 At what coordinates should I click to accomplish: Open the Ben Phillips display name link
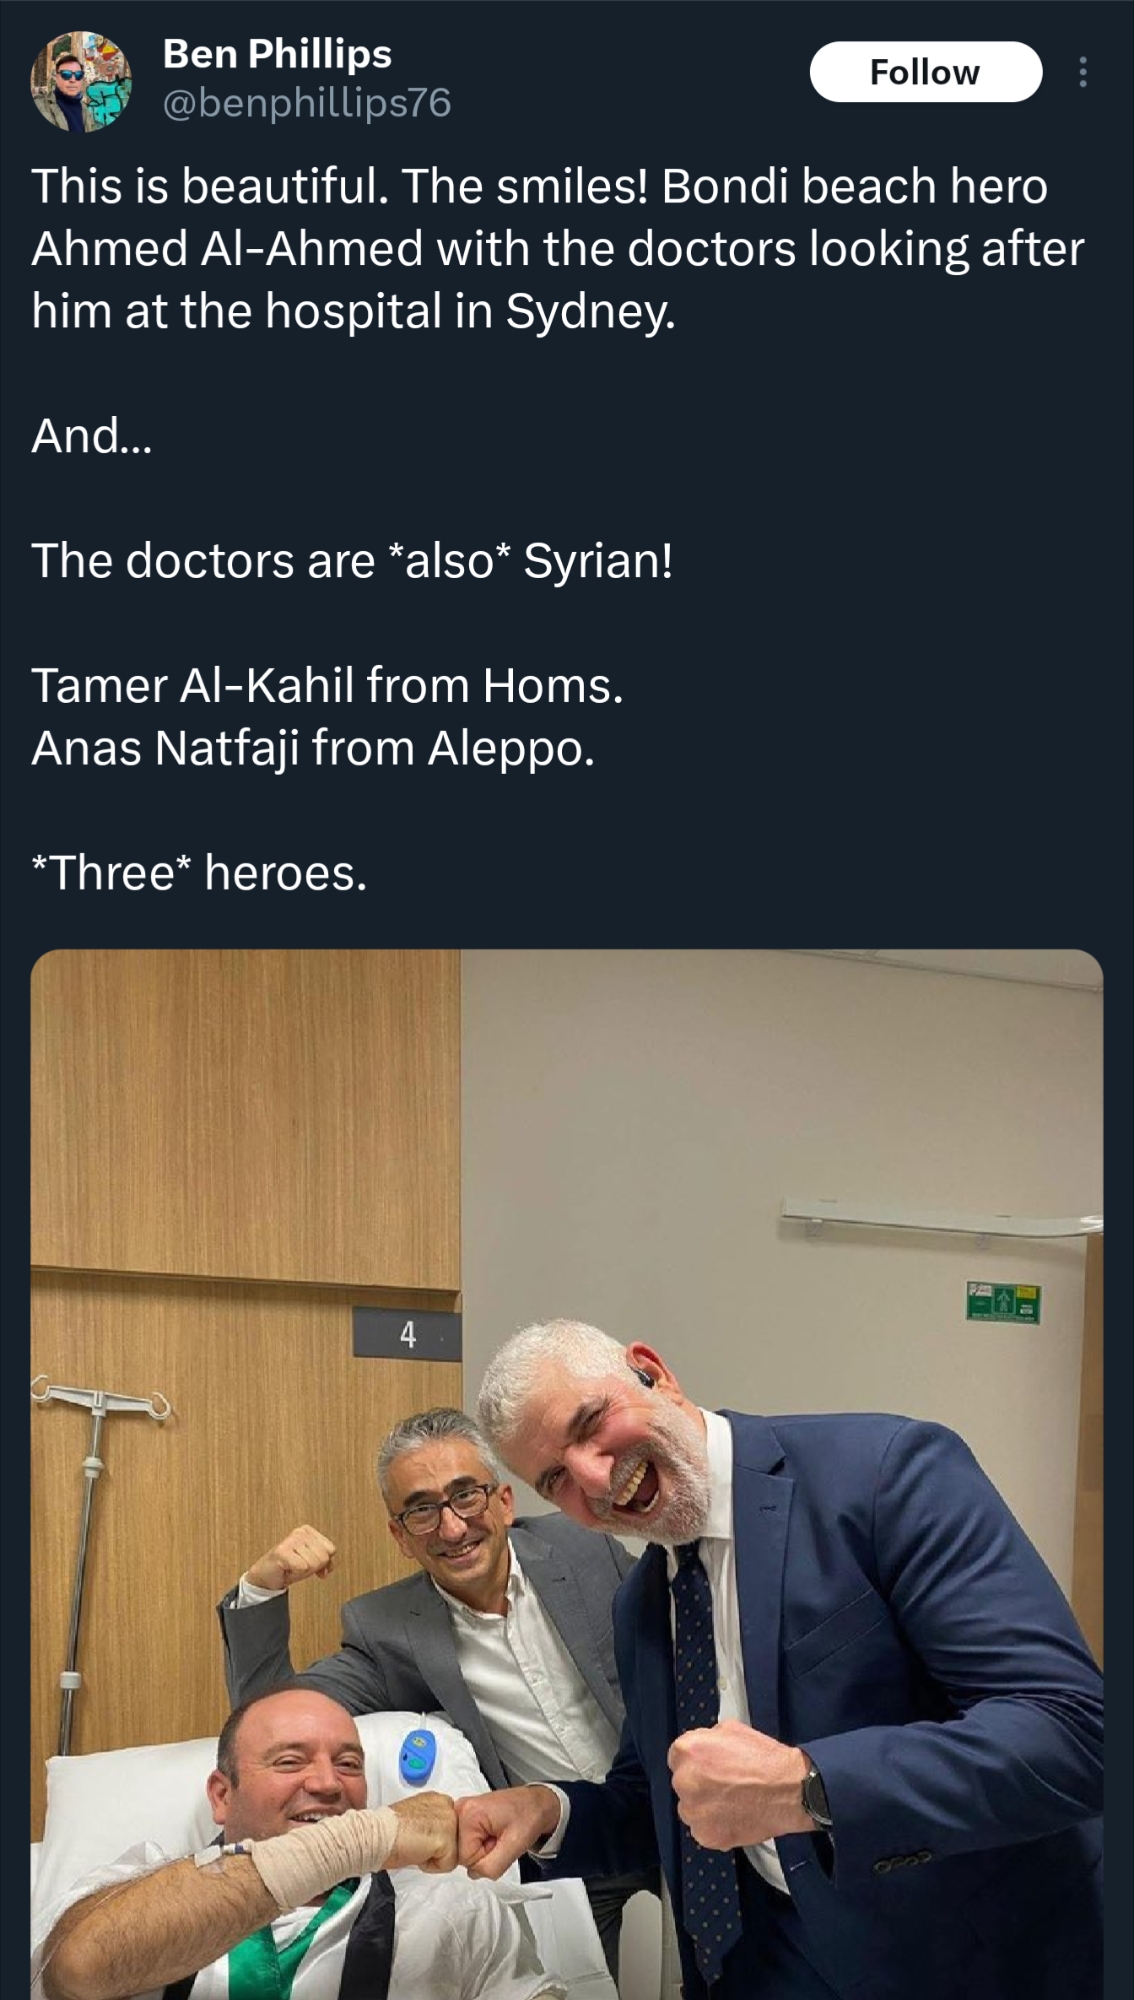click(x=277, y=54)
